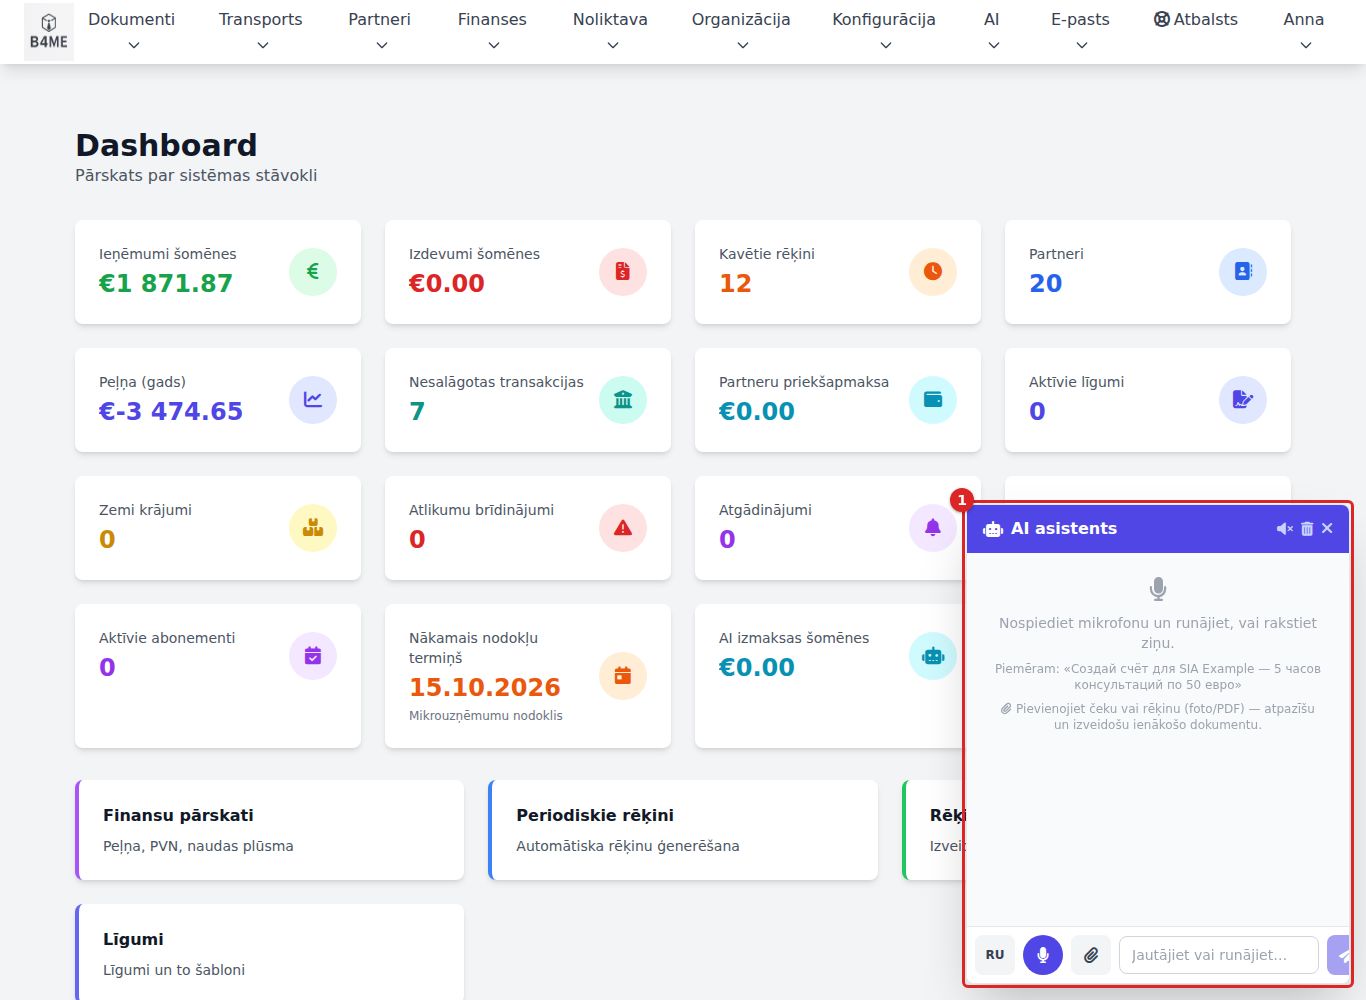Screen dimensions: 1366x1000
Task: Open the E-pasts menu
Action: pyautogui.click(x=1080, y=32)
